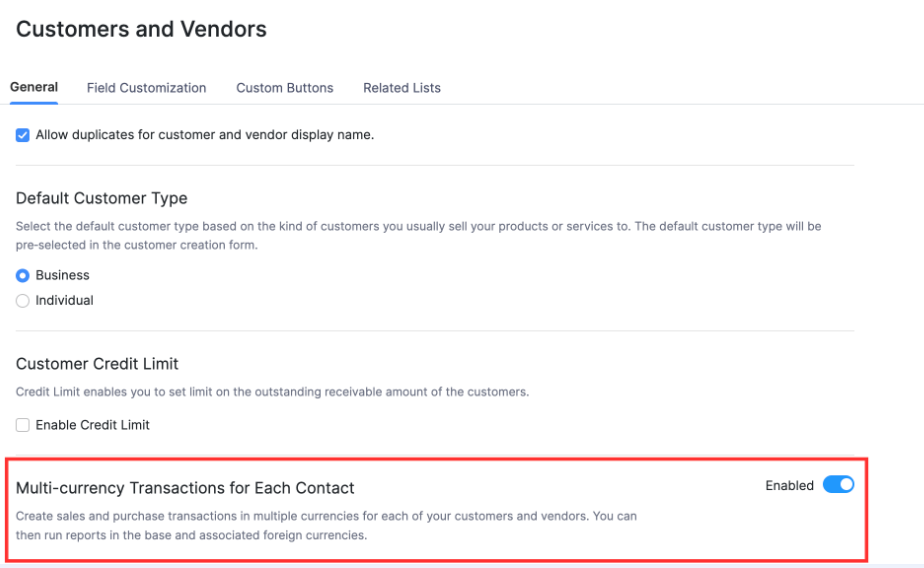This screenshot has height=568, width=924.
Task: Select the Business radio button circle
Action: coord(23,276)
